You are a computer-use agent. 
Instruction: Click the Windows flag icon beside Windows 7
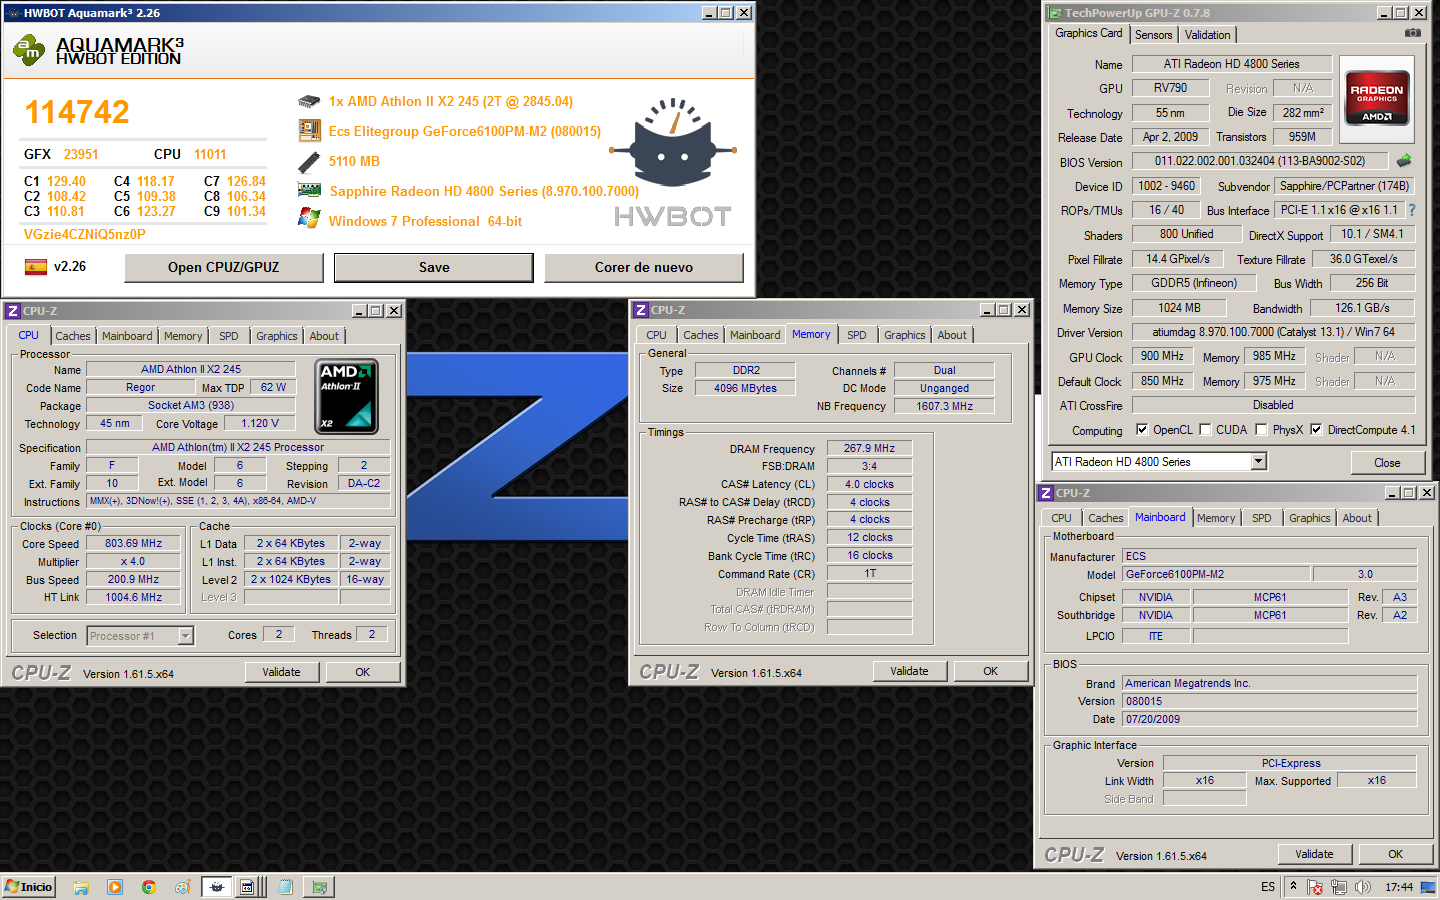pyautogui.click(x=309, y=219)
